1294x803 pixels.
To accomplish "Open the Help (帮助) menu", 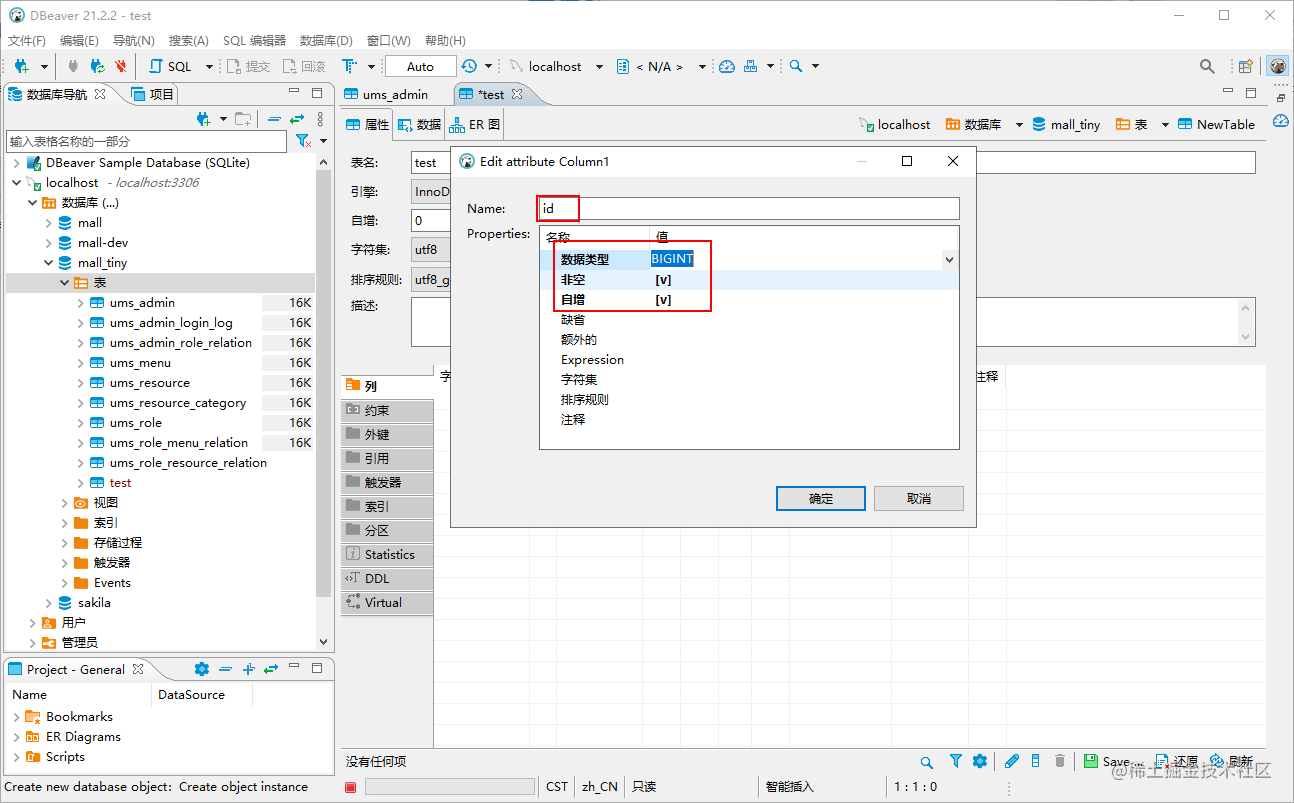I will point(445,41).
